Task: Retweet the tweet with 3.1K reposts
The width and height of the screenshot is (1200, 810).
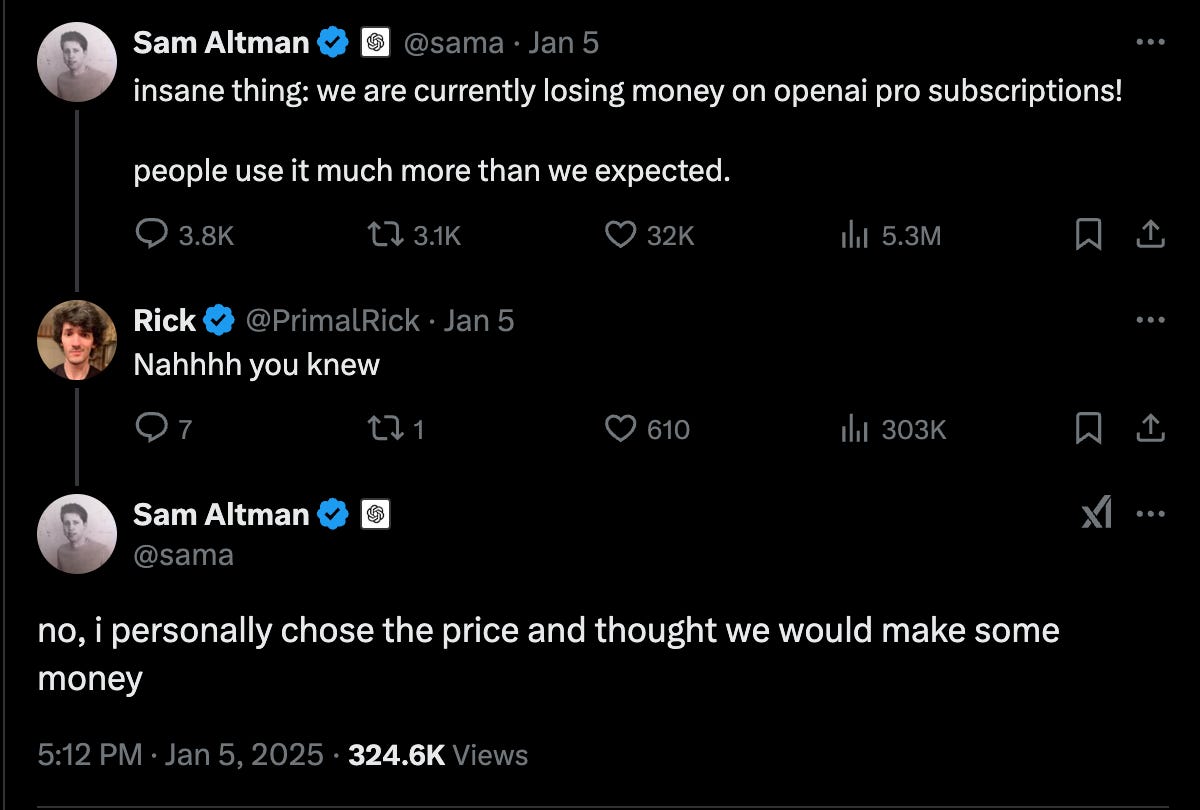Action: pyautogui.click(x=415, y=236)
